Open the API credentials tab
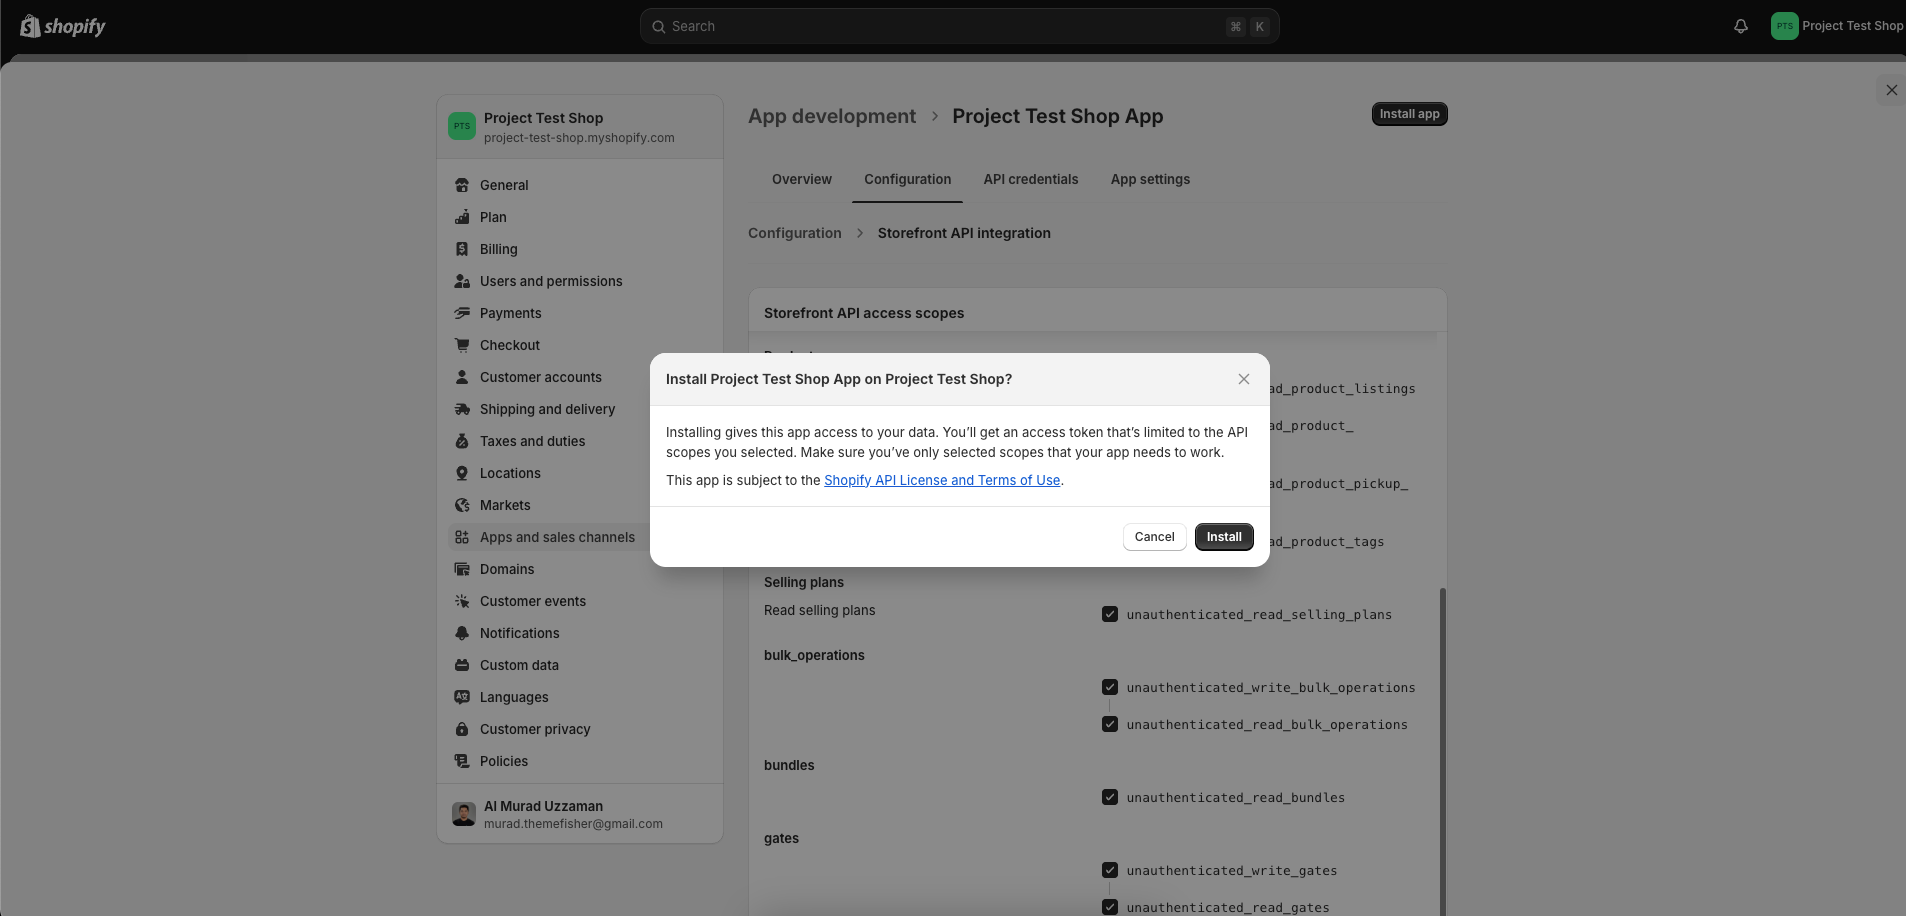The image size is (1906, 916). coord(1030,179)
